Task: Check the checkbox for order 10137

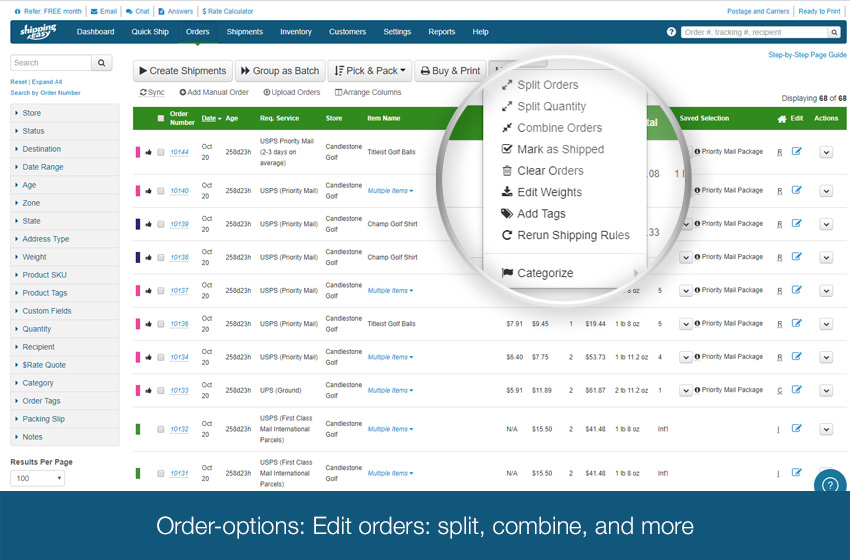Action: click(x=160, y=291)
